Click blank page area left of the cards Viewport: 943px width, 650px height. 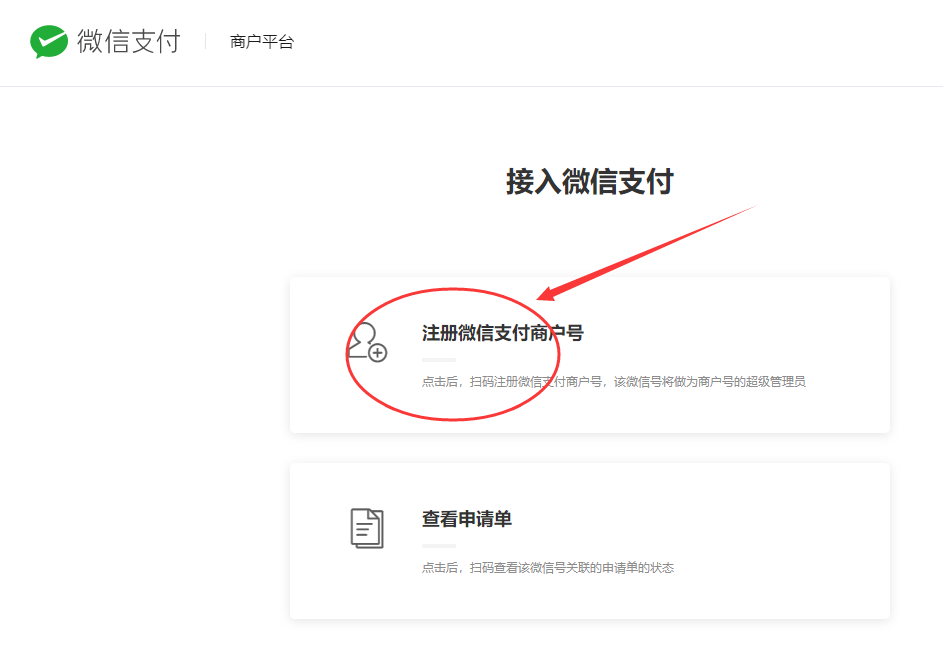click(140, 400)
